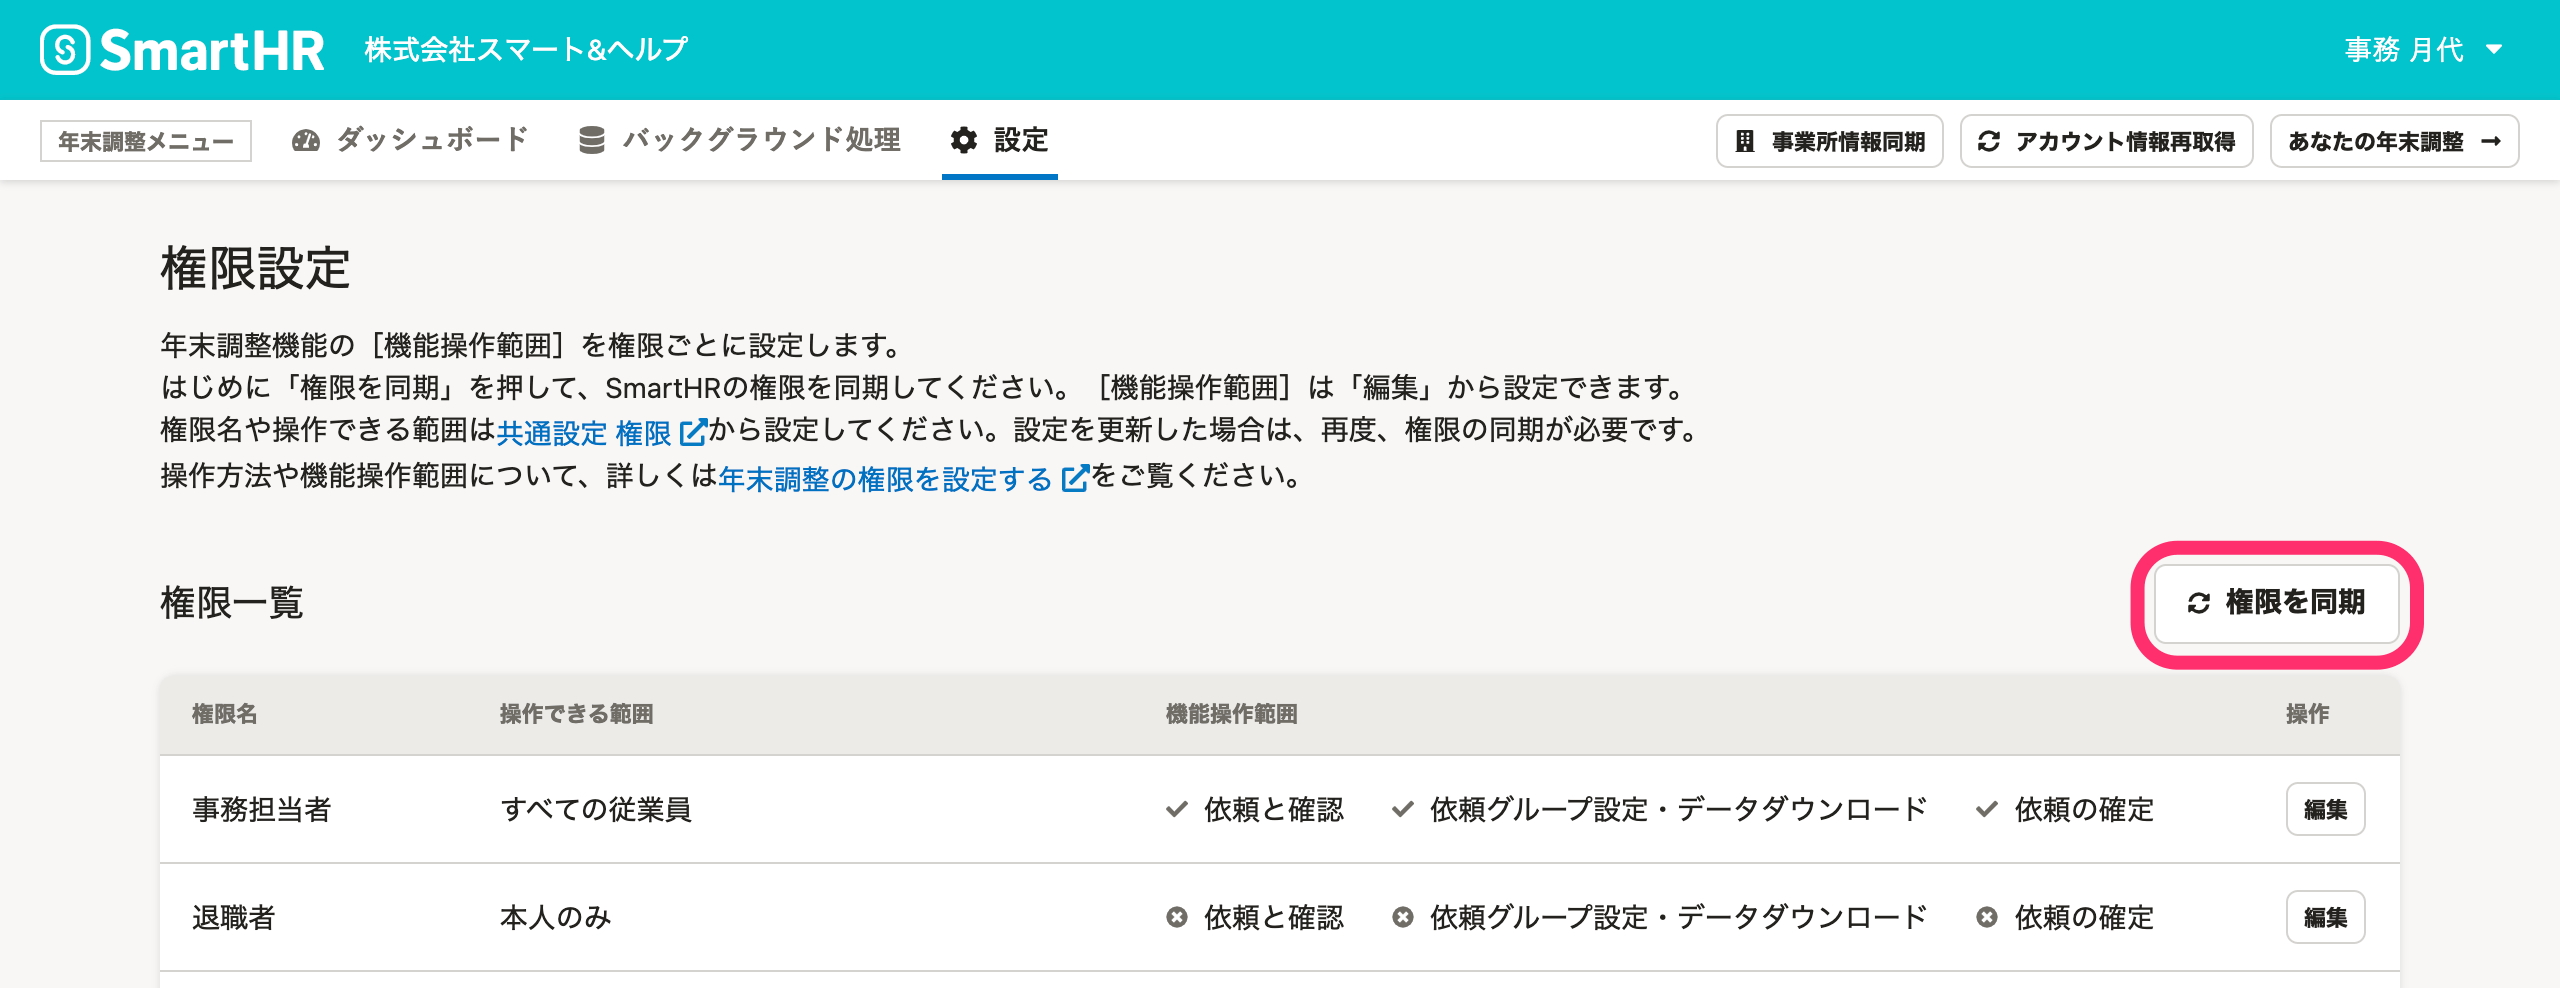Click the 操作できる範囲 column header

pyautogui.click(x=577, y=714)
